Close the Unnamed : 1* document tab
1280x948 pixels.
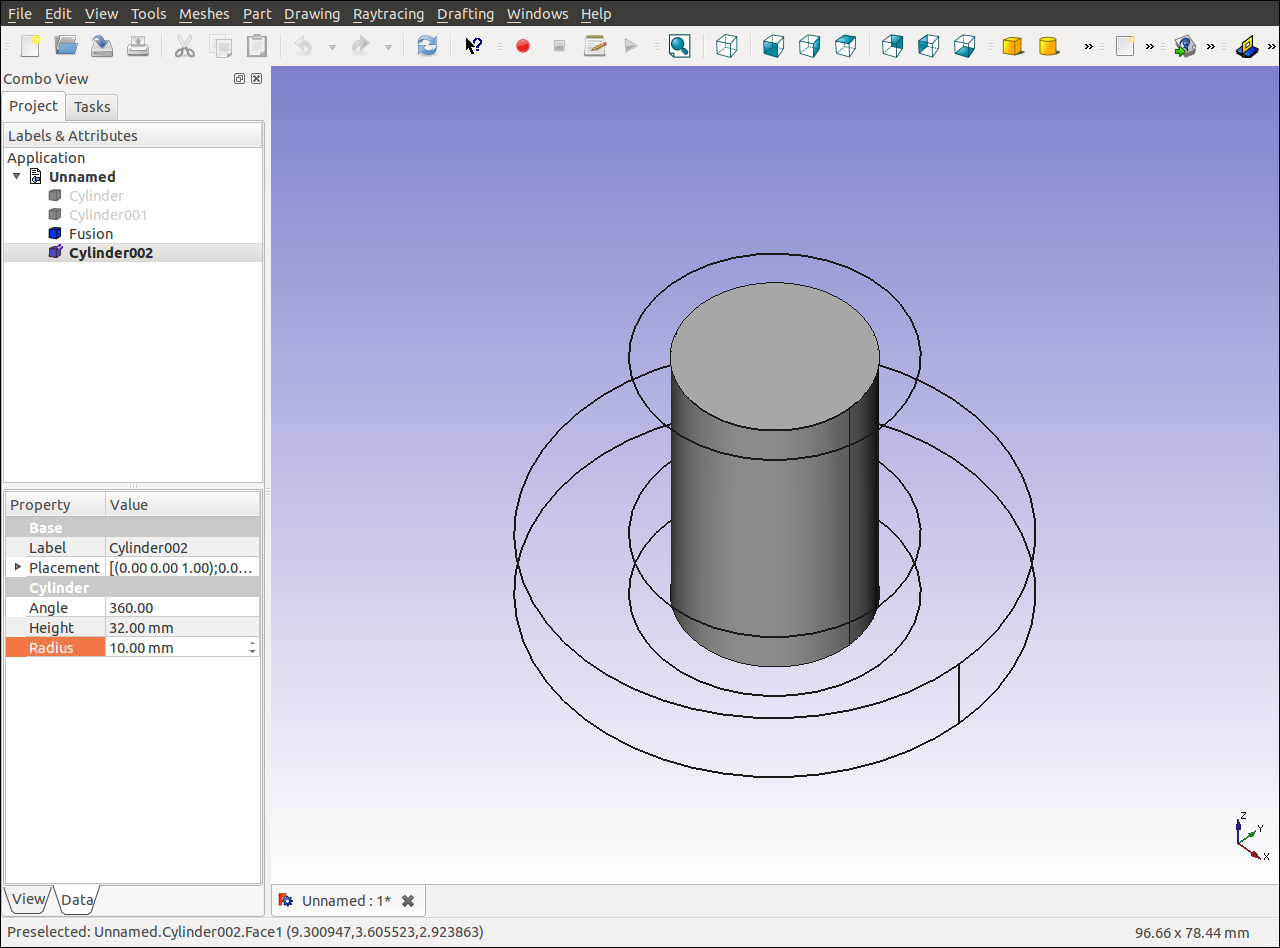(x=408, y=901)
